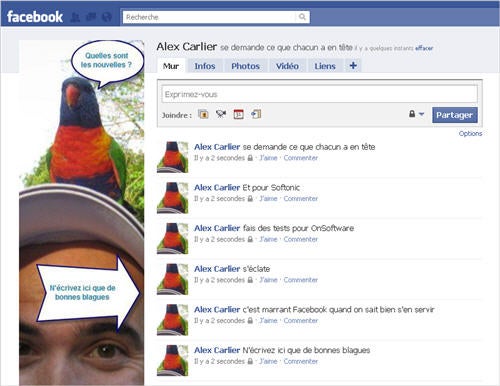The image size is (500, 386).
Task: Click effacer link next to status
Action: [x=424, y=48]
